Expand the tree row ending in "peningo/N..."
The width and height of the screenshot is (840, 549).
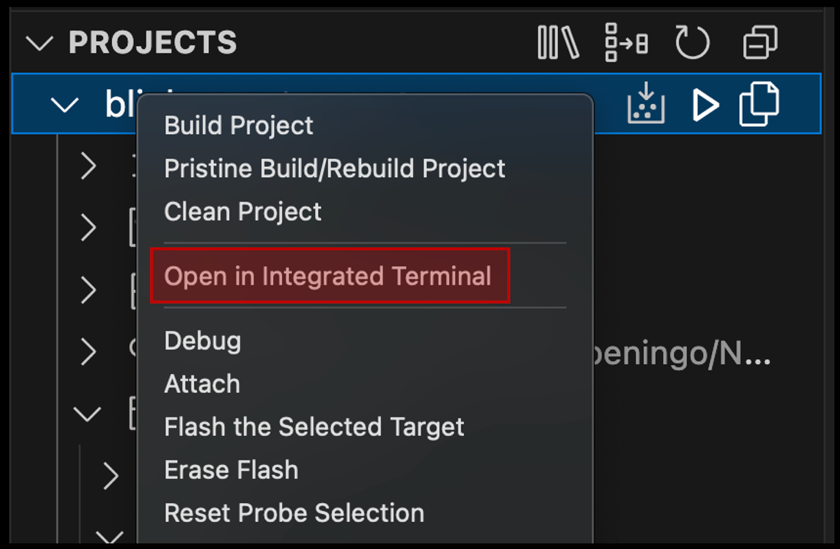[x=88, y=351]
